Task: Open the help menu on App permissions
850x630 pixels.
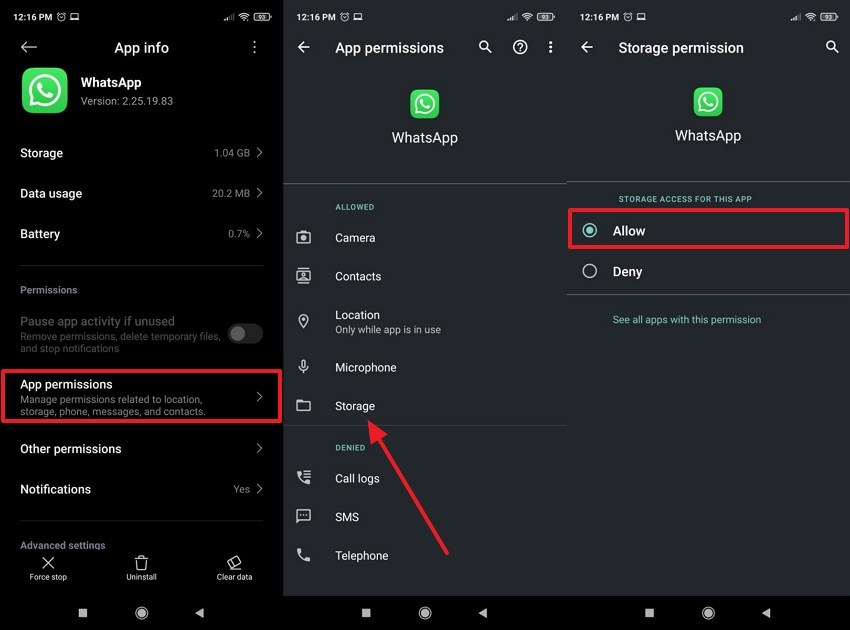Action: click(520, 47)
